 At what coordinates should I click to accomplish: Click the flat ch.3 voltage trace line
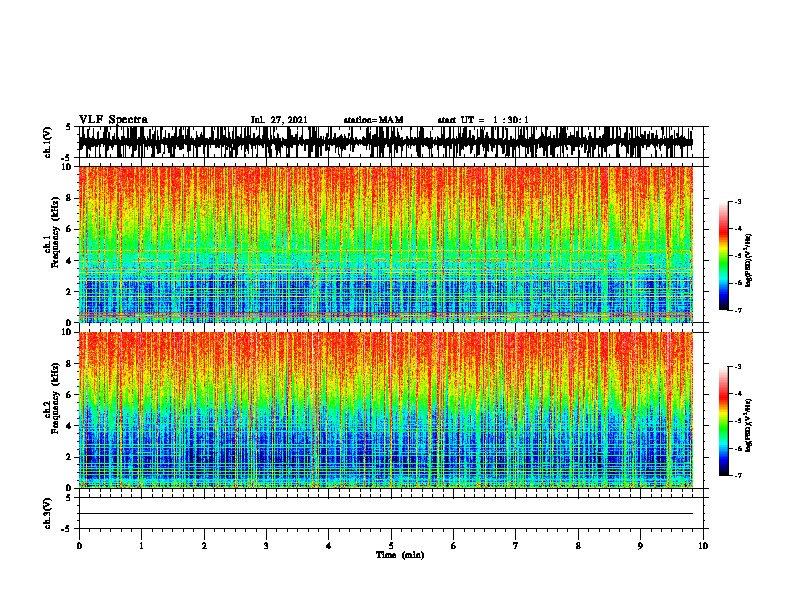coord(386,514)
